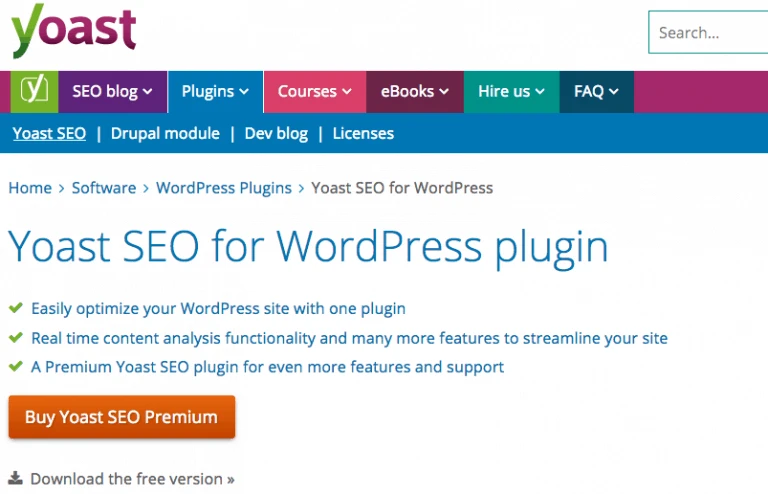Viewport: 768px width, 494px height.
Task: Expand the FAQ dropdown arrow
Action: pos(614,92)
